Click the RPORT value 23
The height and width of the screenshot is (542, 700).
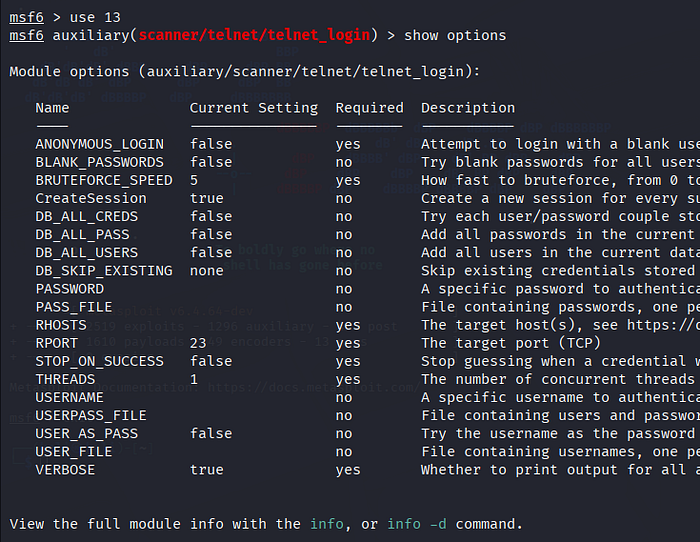pyautogui.click(x=198, y=343)
